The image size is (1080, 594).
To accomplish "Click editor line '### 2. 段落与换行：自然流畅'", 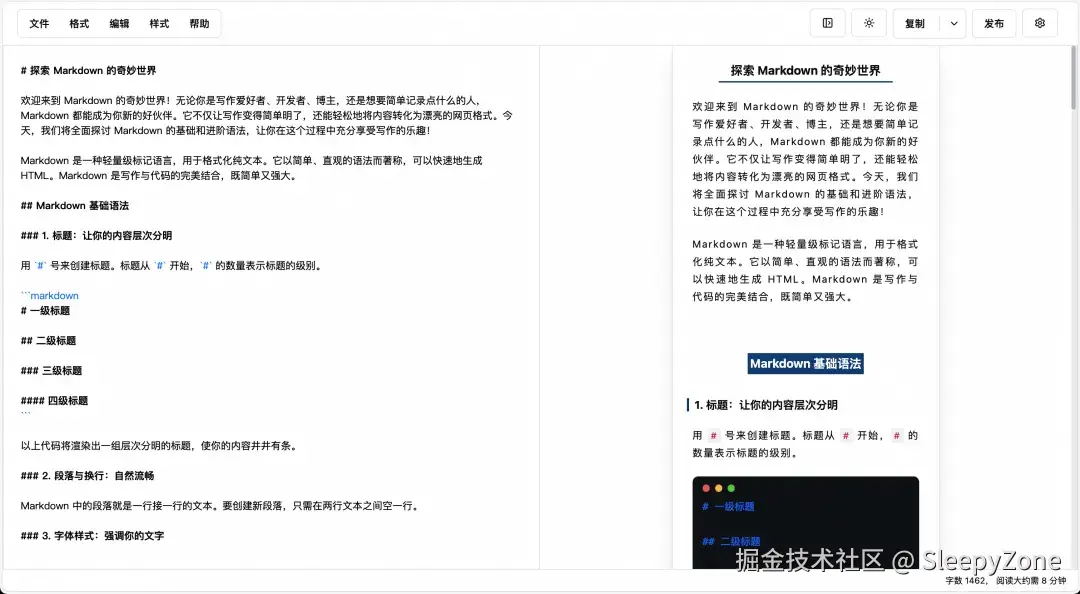I will coord(87,475).
